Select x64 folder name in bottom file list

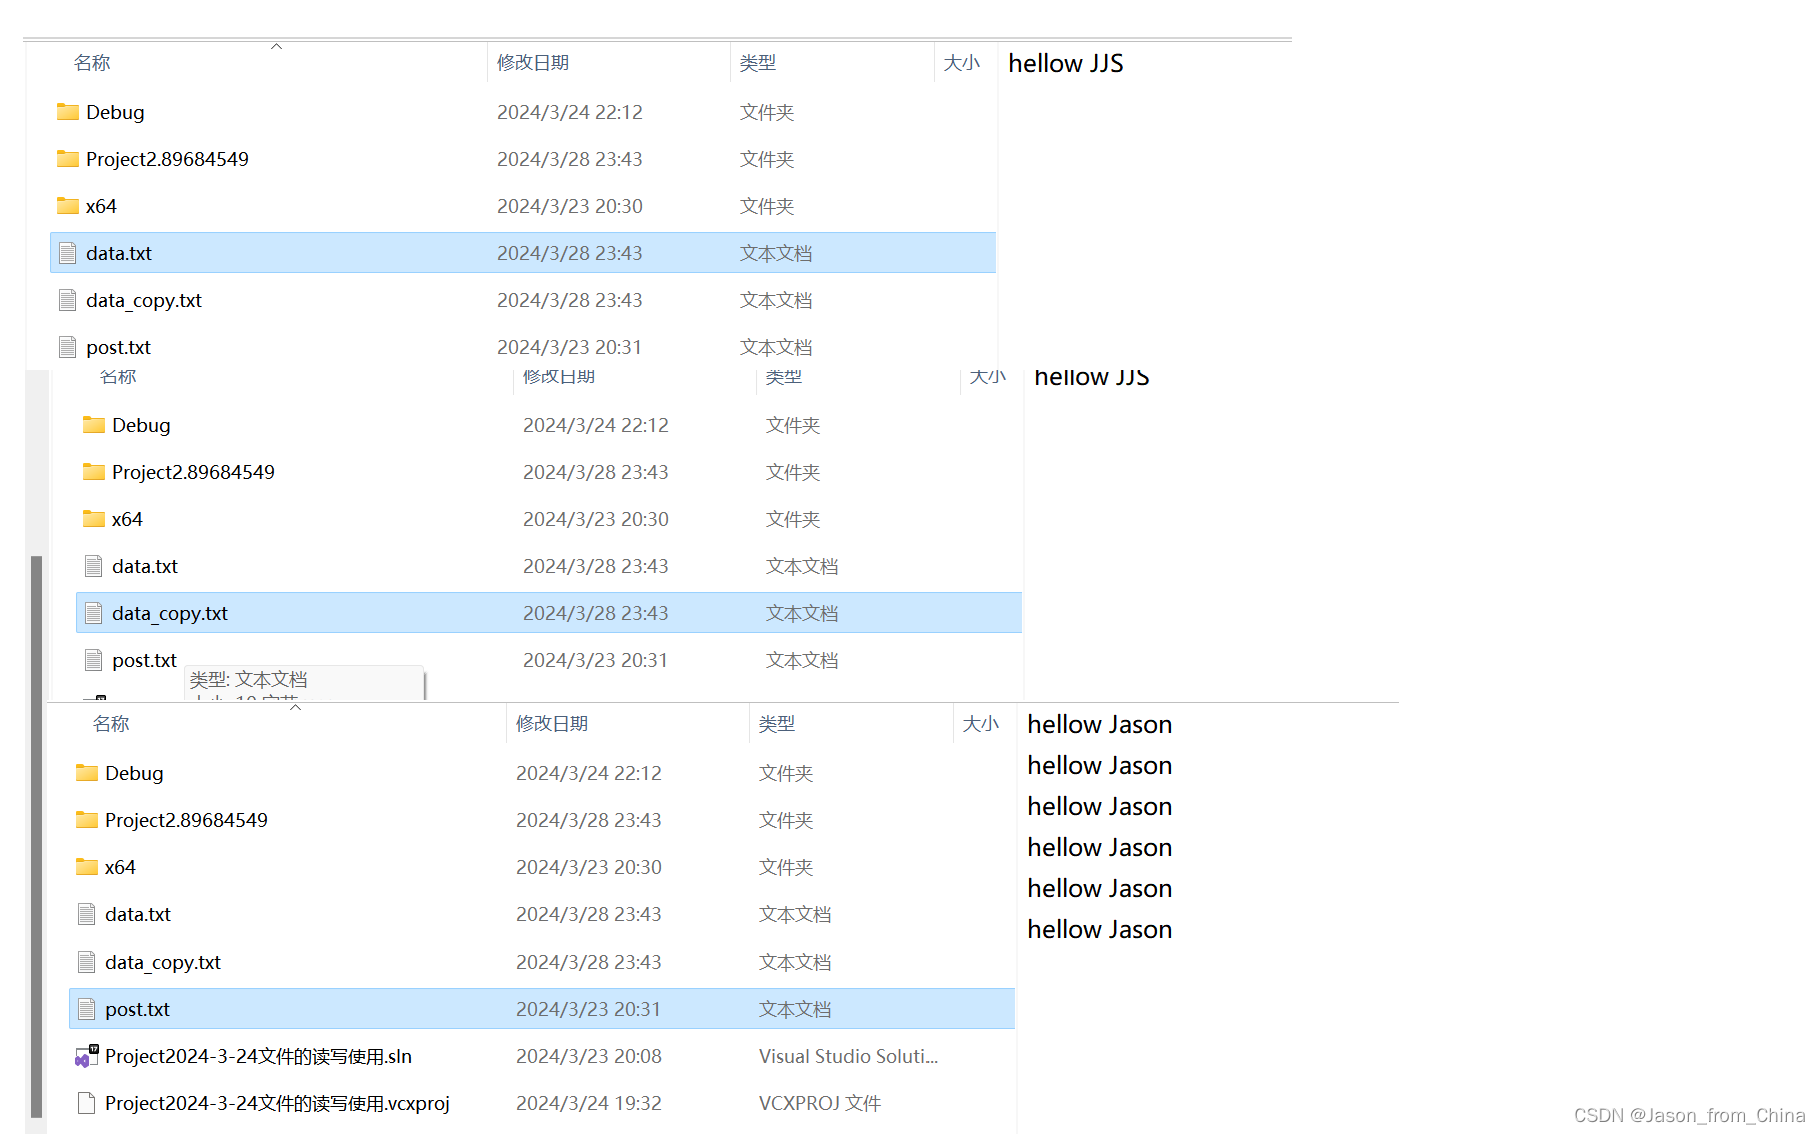[x=120, y=867]
